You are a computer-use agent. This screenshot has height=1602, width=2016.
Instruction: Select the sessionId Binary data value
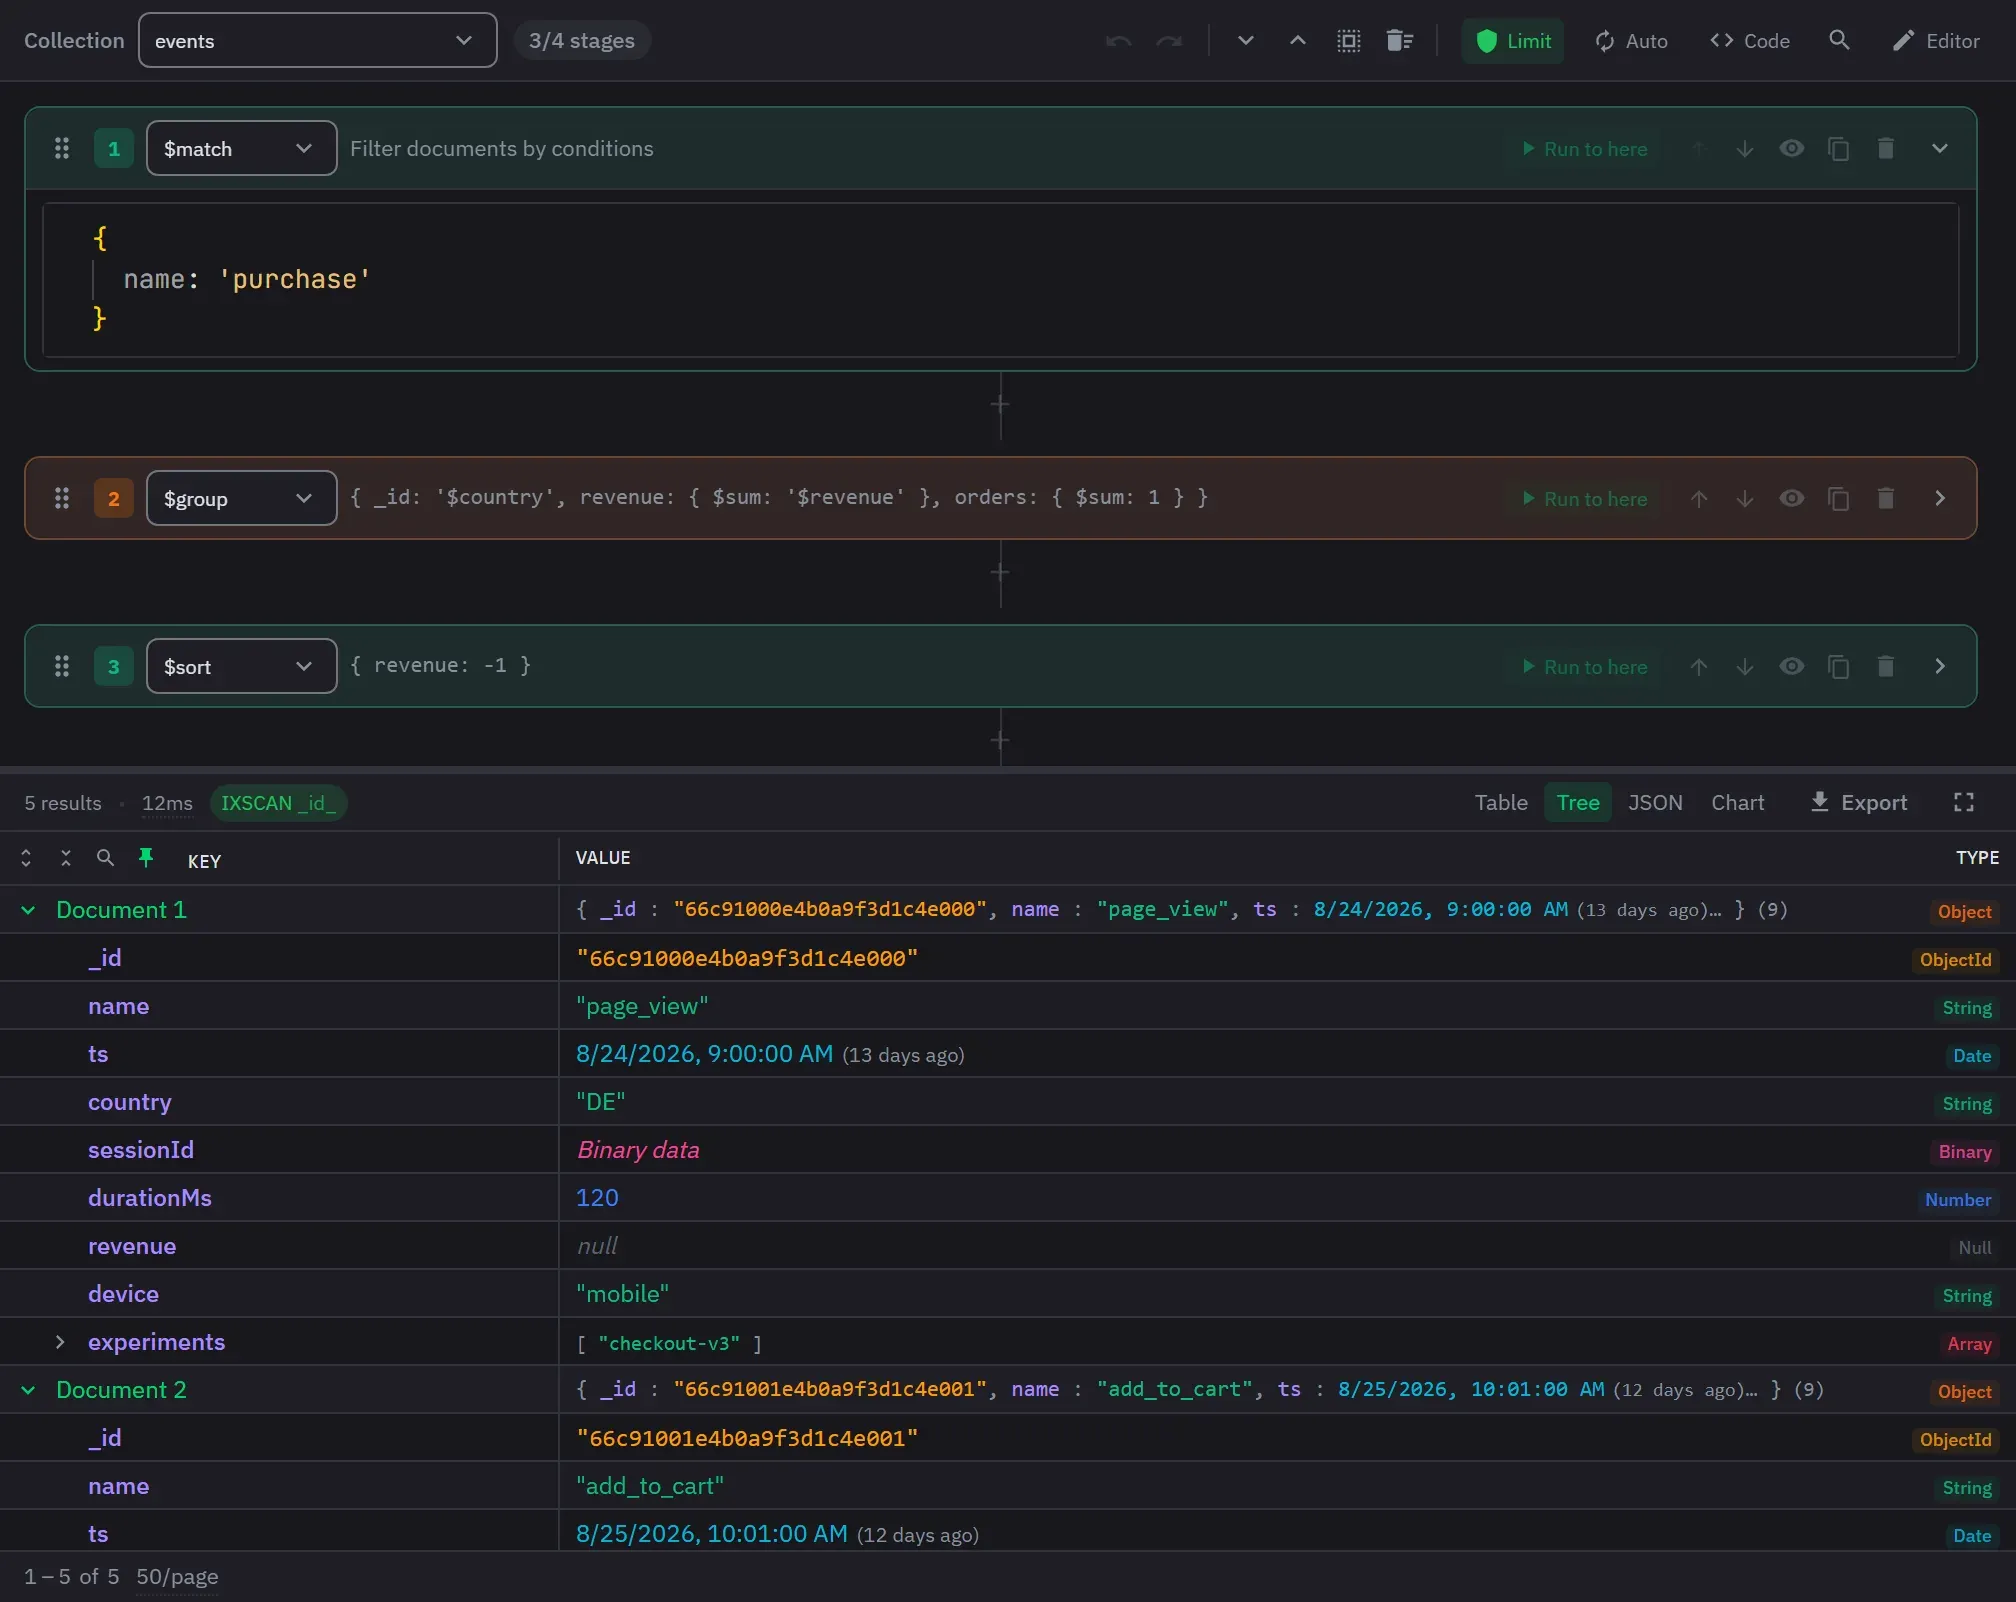(638, 1150)
